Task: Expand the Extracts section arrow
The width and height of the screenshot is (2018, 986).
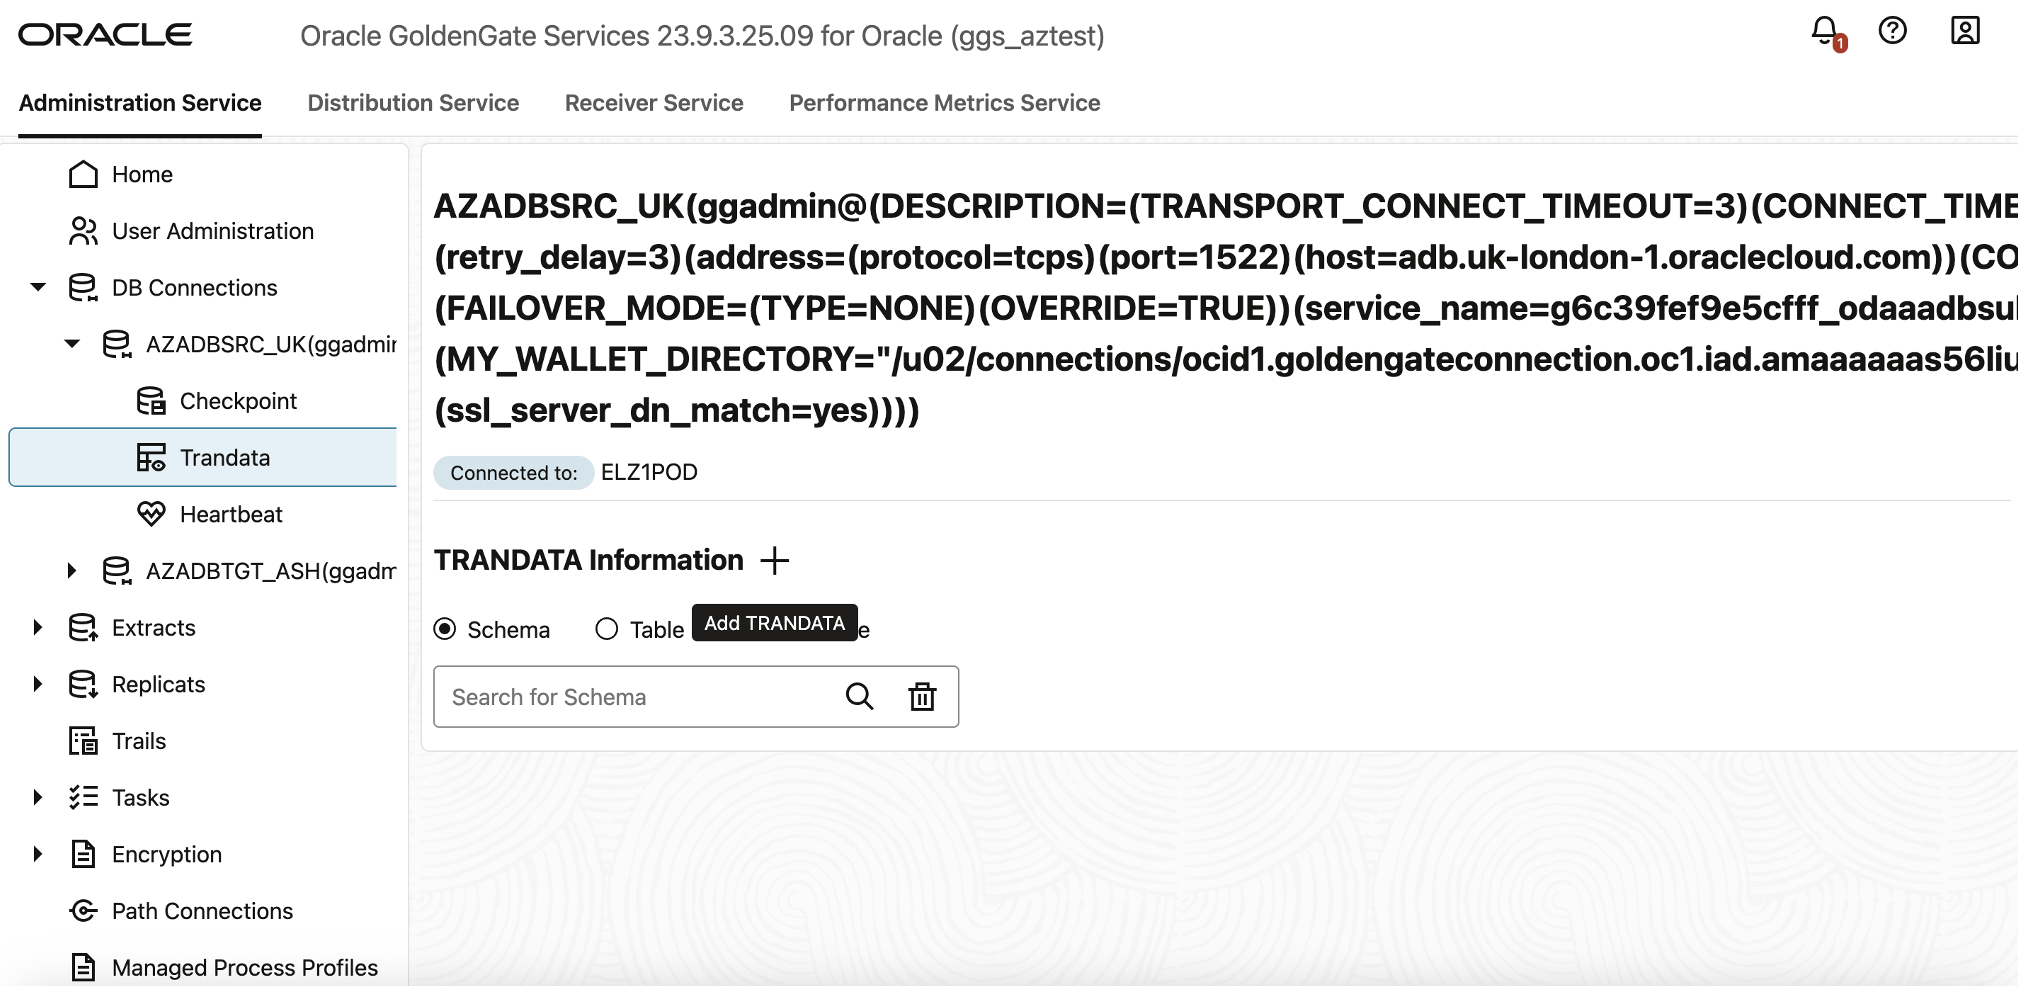Action: point(38,628)
